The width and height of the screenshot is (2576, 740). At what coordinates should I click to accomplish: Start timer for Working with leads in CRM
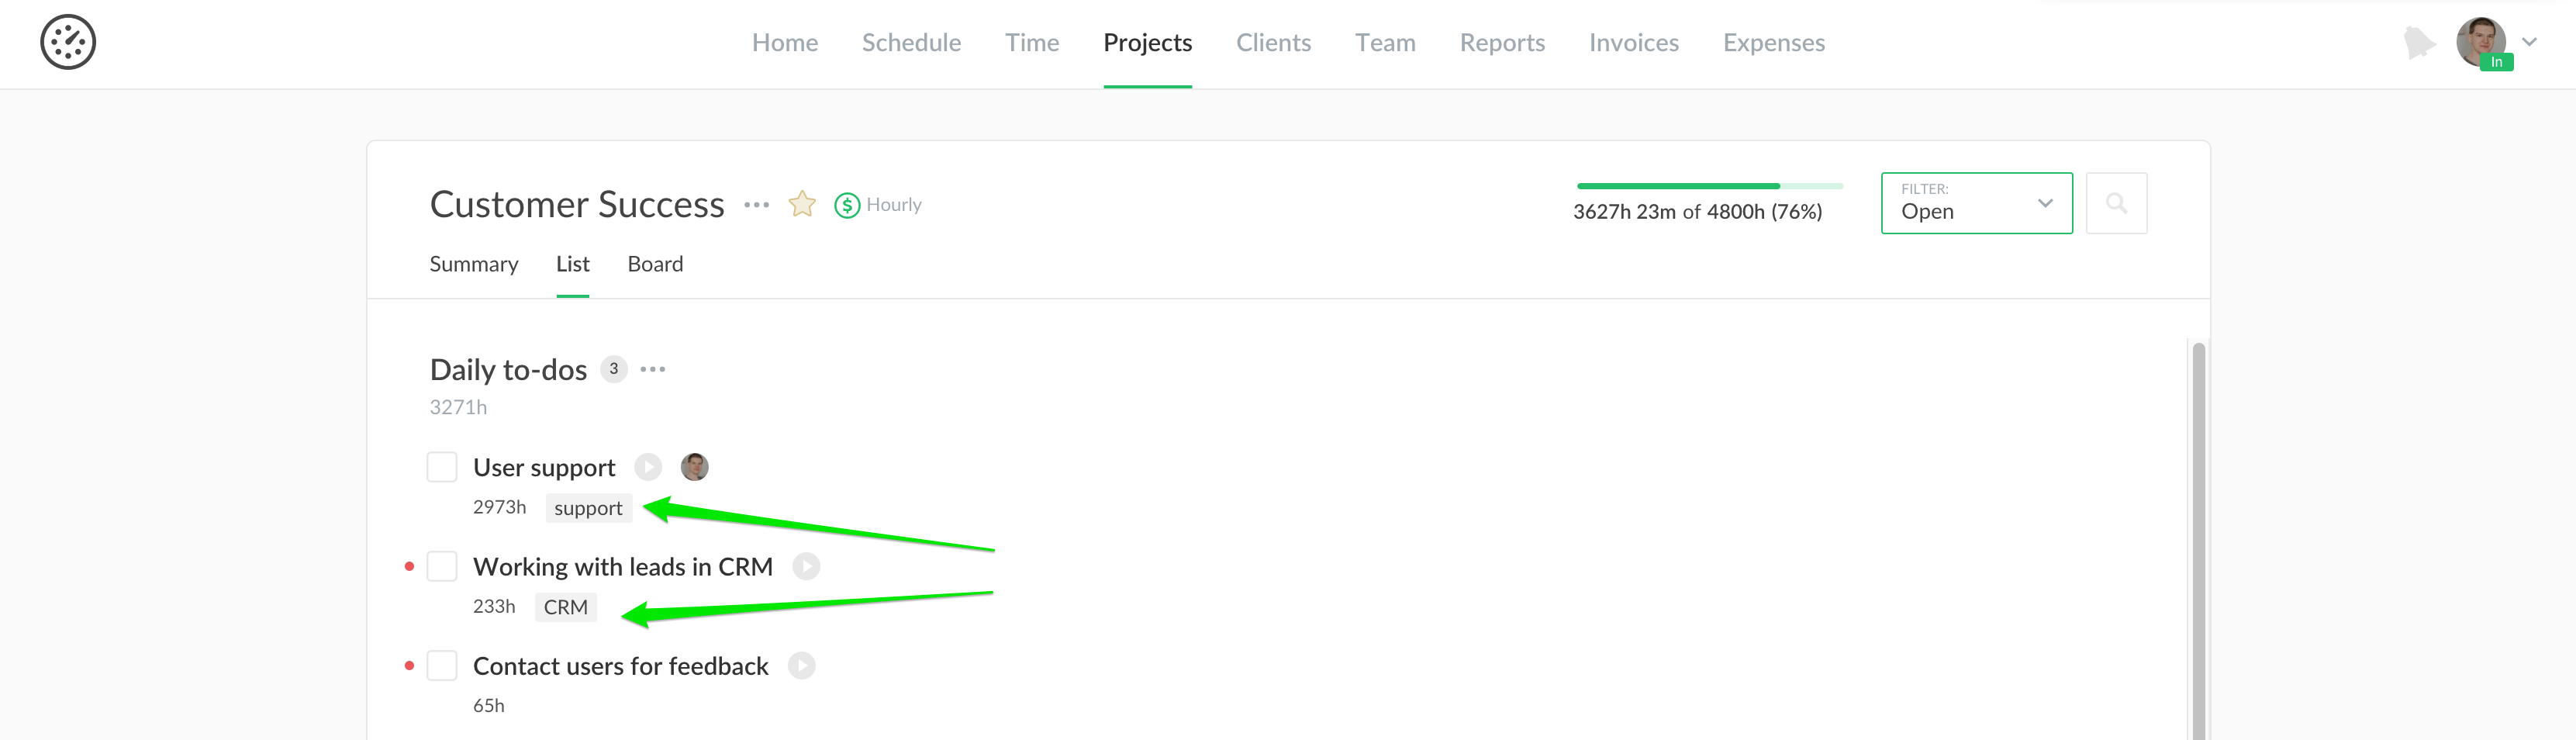[x=806, y=566]
